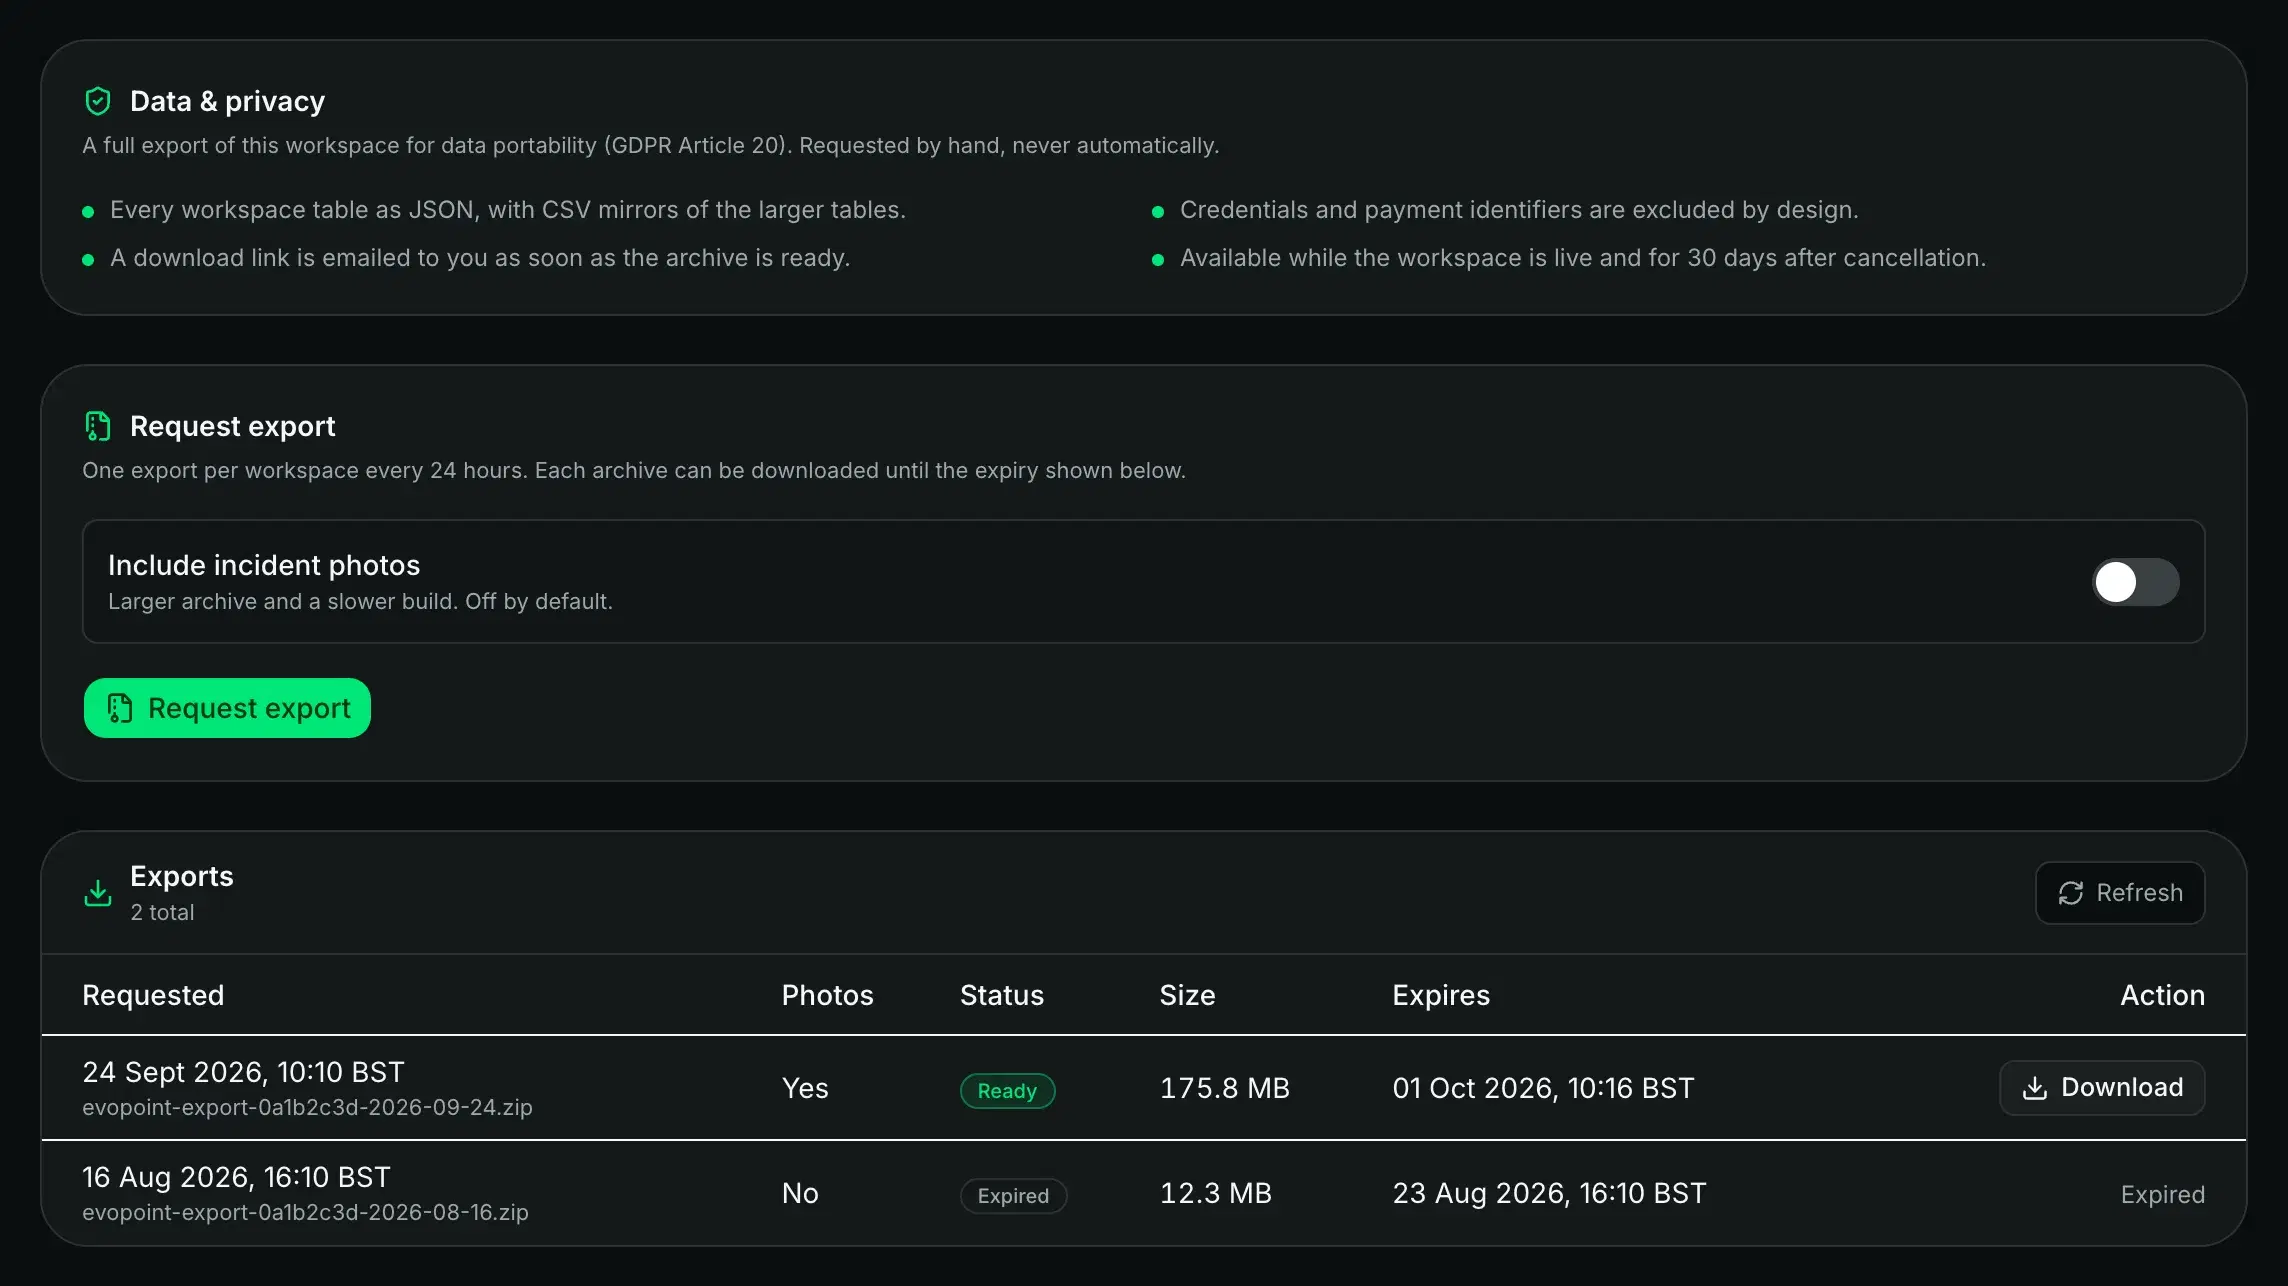Click the Photos column header
The image size is (2288, 1286).
click(x=827, y=995)
